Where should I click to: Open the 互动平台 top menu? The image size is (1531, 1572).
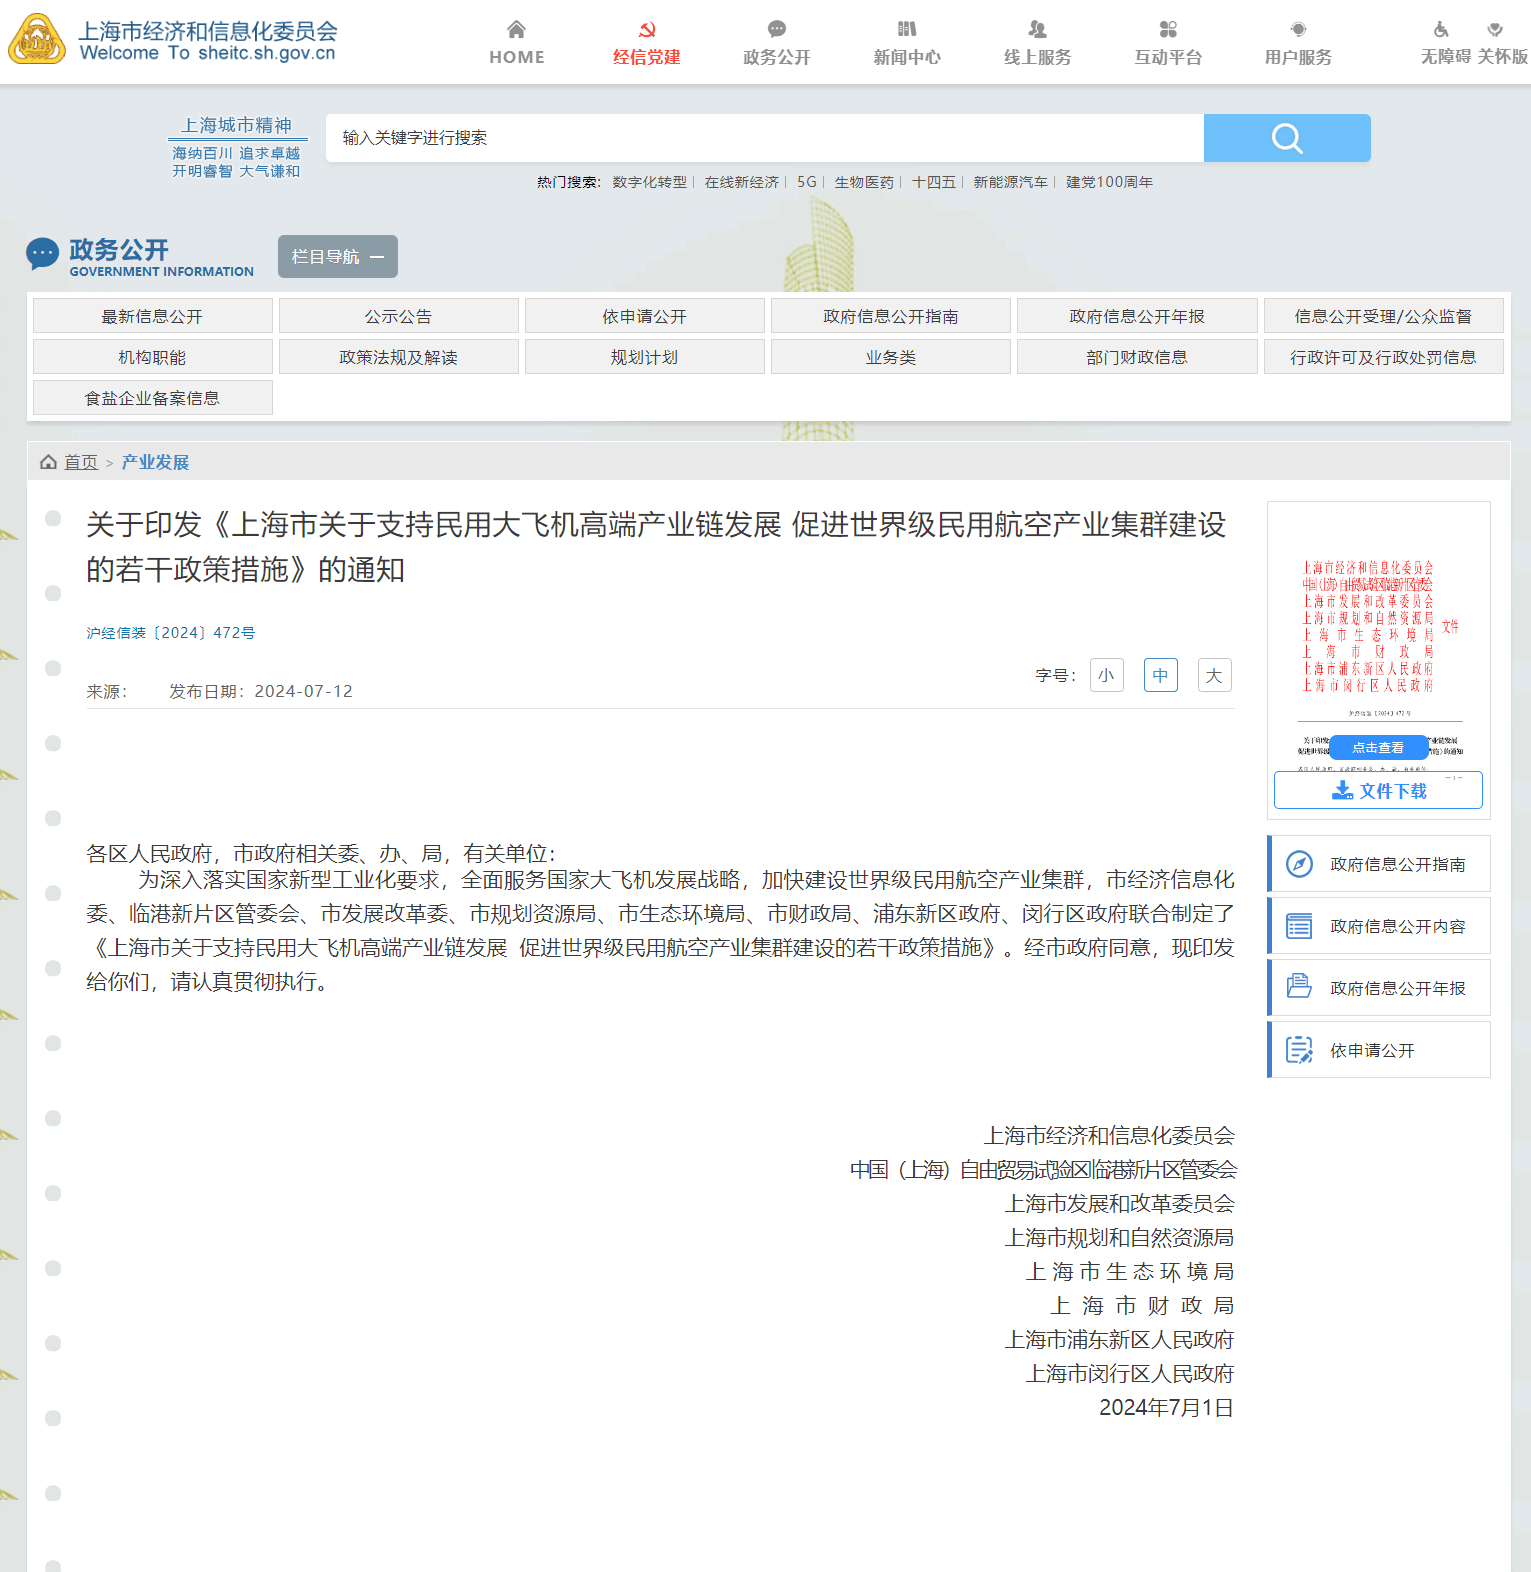click(x=1167, y=43)
